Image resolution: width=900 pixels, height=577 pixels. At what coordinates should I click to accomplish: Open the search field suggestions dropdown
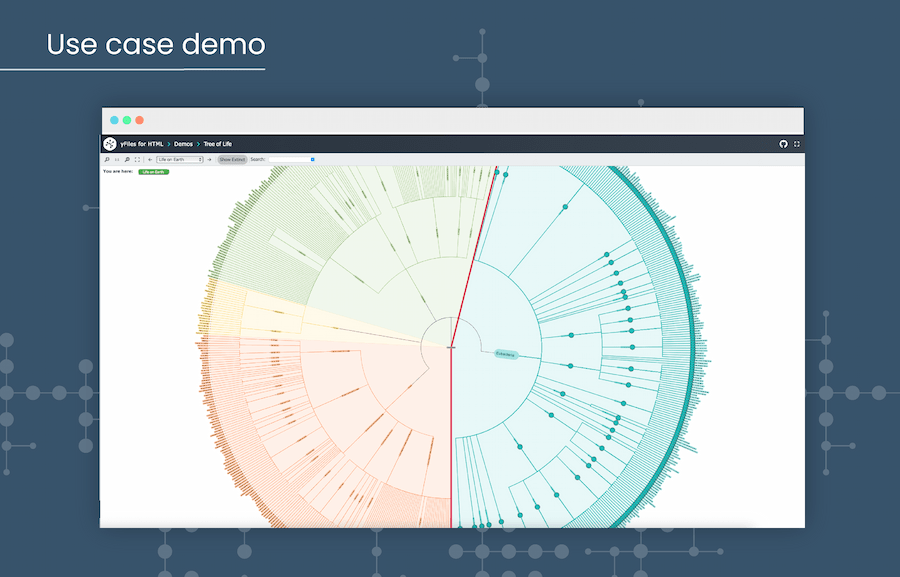[x=312, y=159]
